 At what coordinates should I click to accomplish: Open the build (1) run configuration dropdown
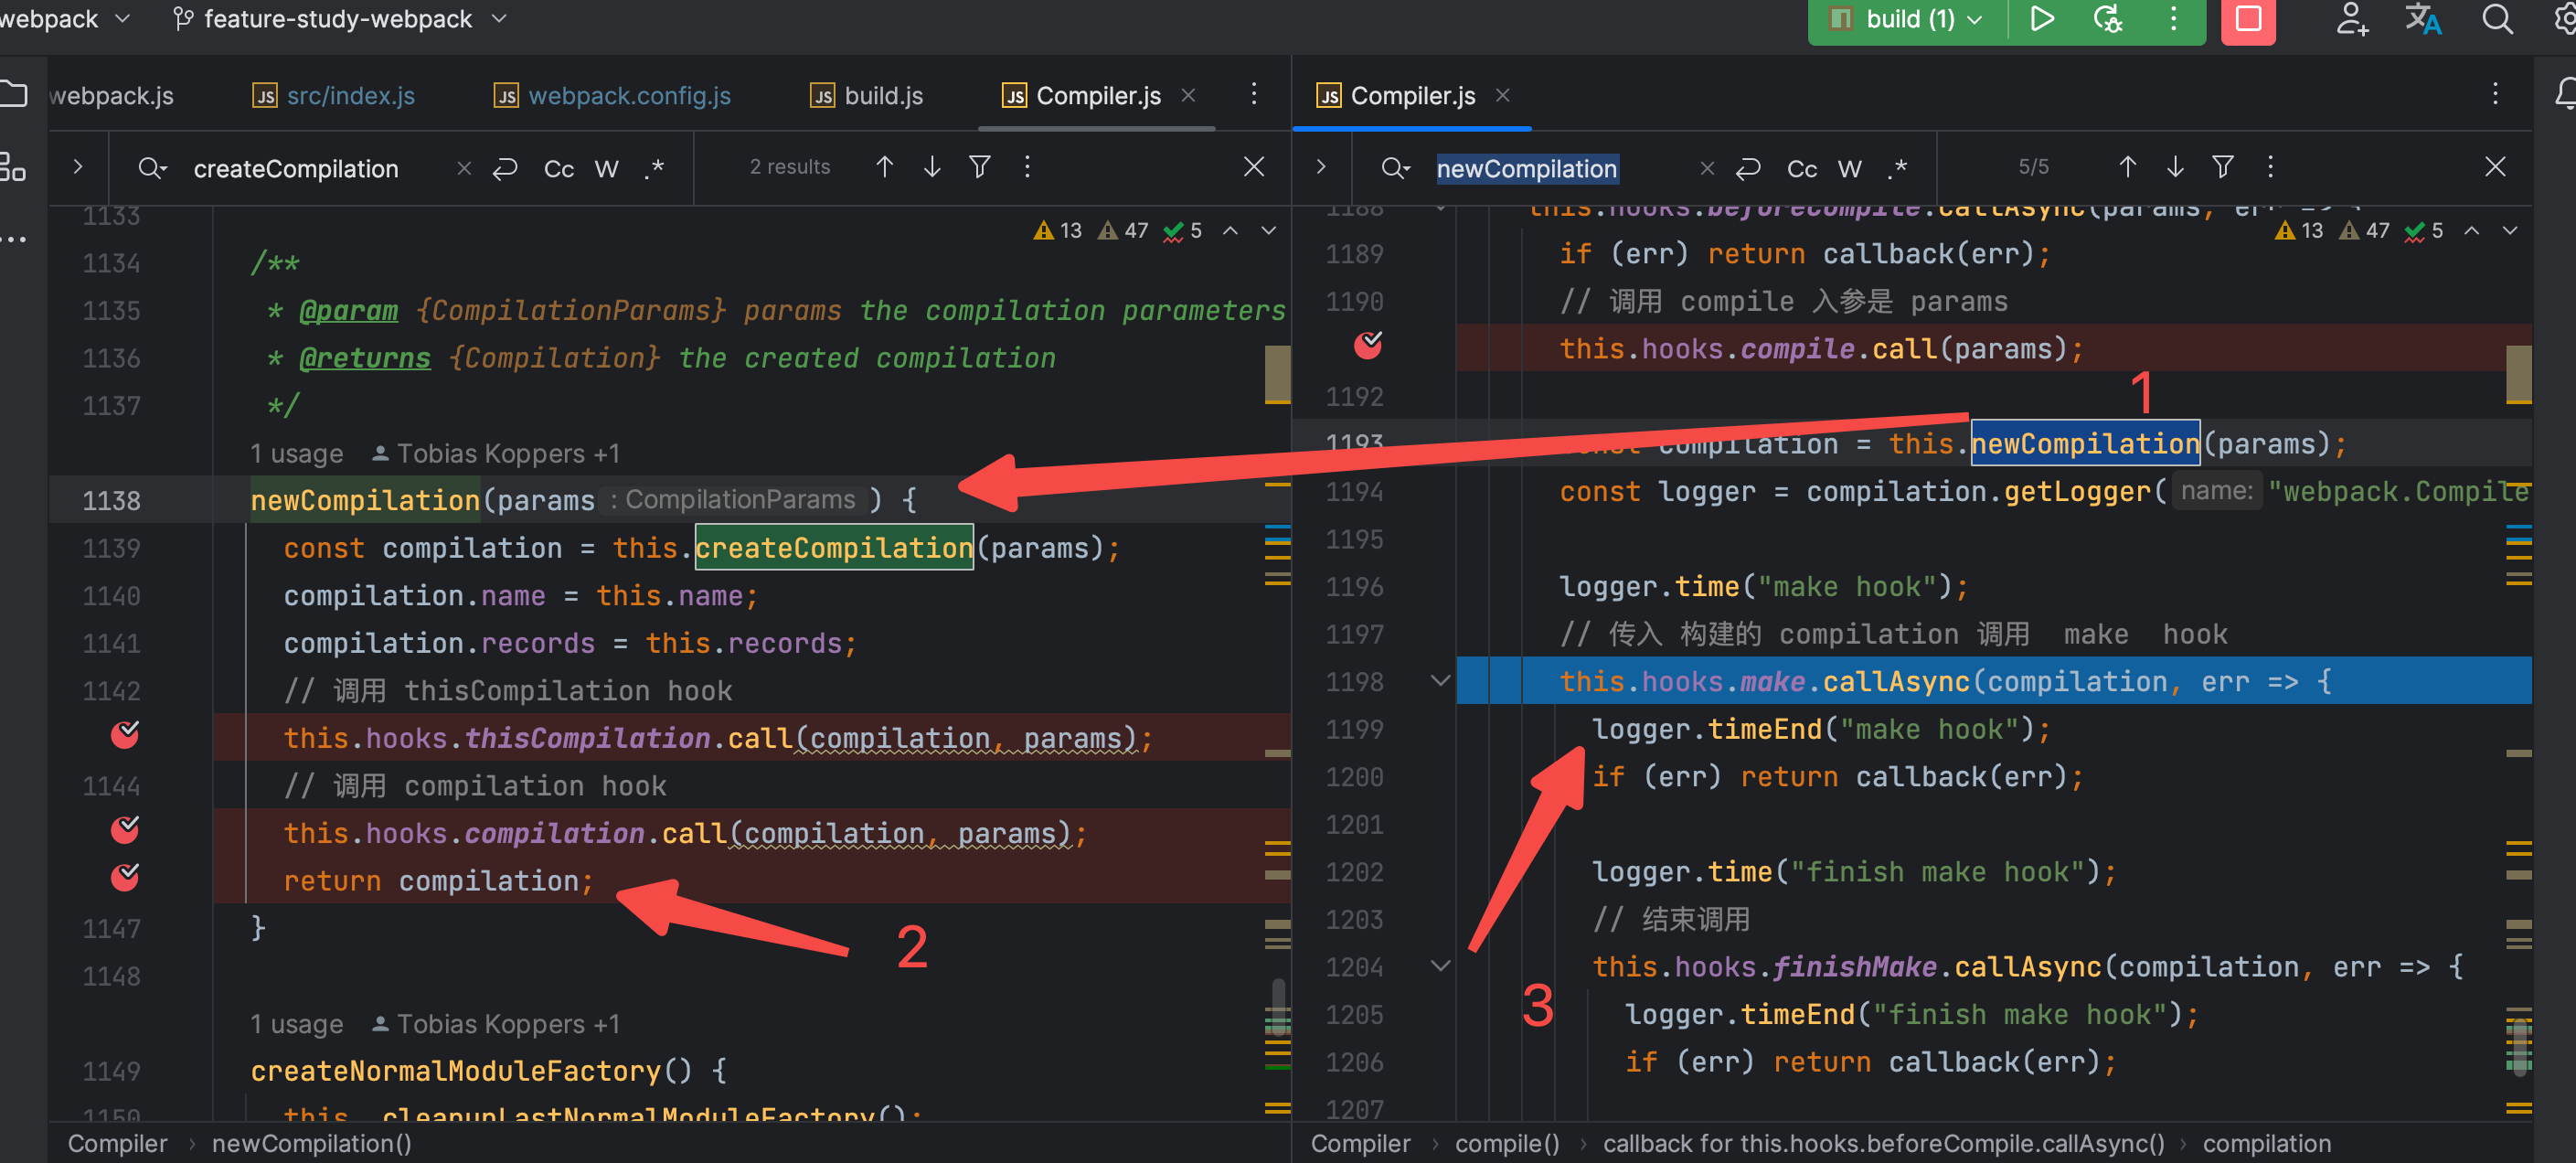pyautogui.click(x=1909, y=19)
